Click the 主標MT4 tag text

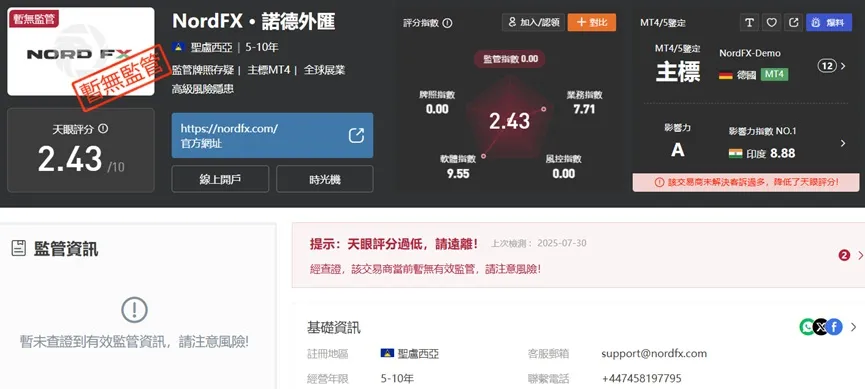pyautogui.click(x=268, y=70)
